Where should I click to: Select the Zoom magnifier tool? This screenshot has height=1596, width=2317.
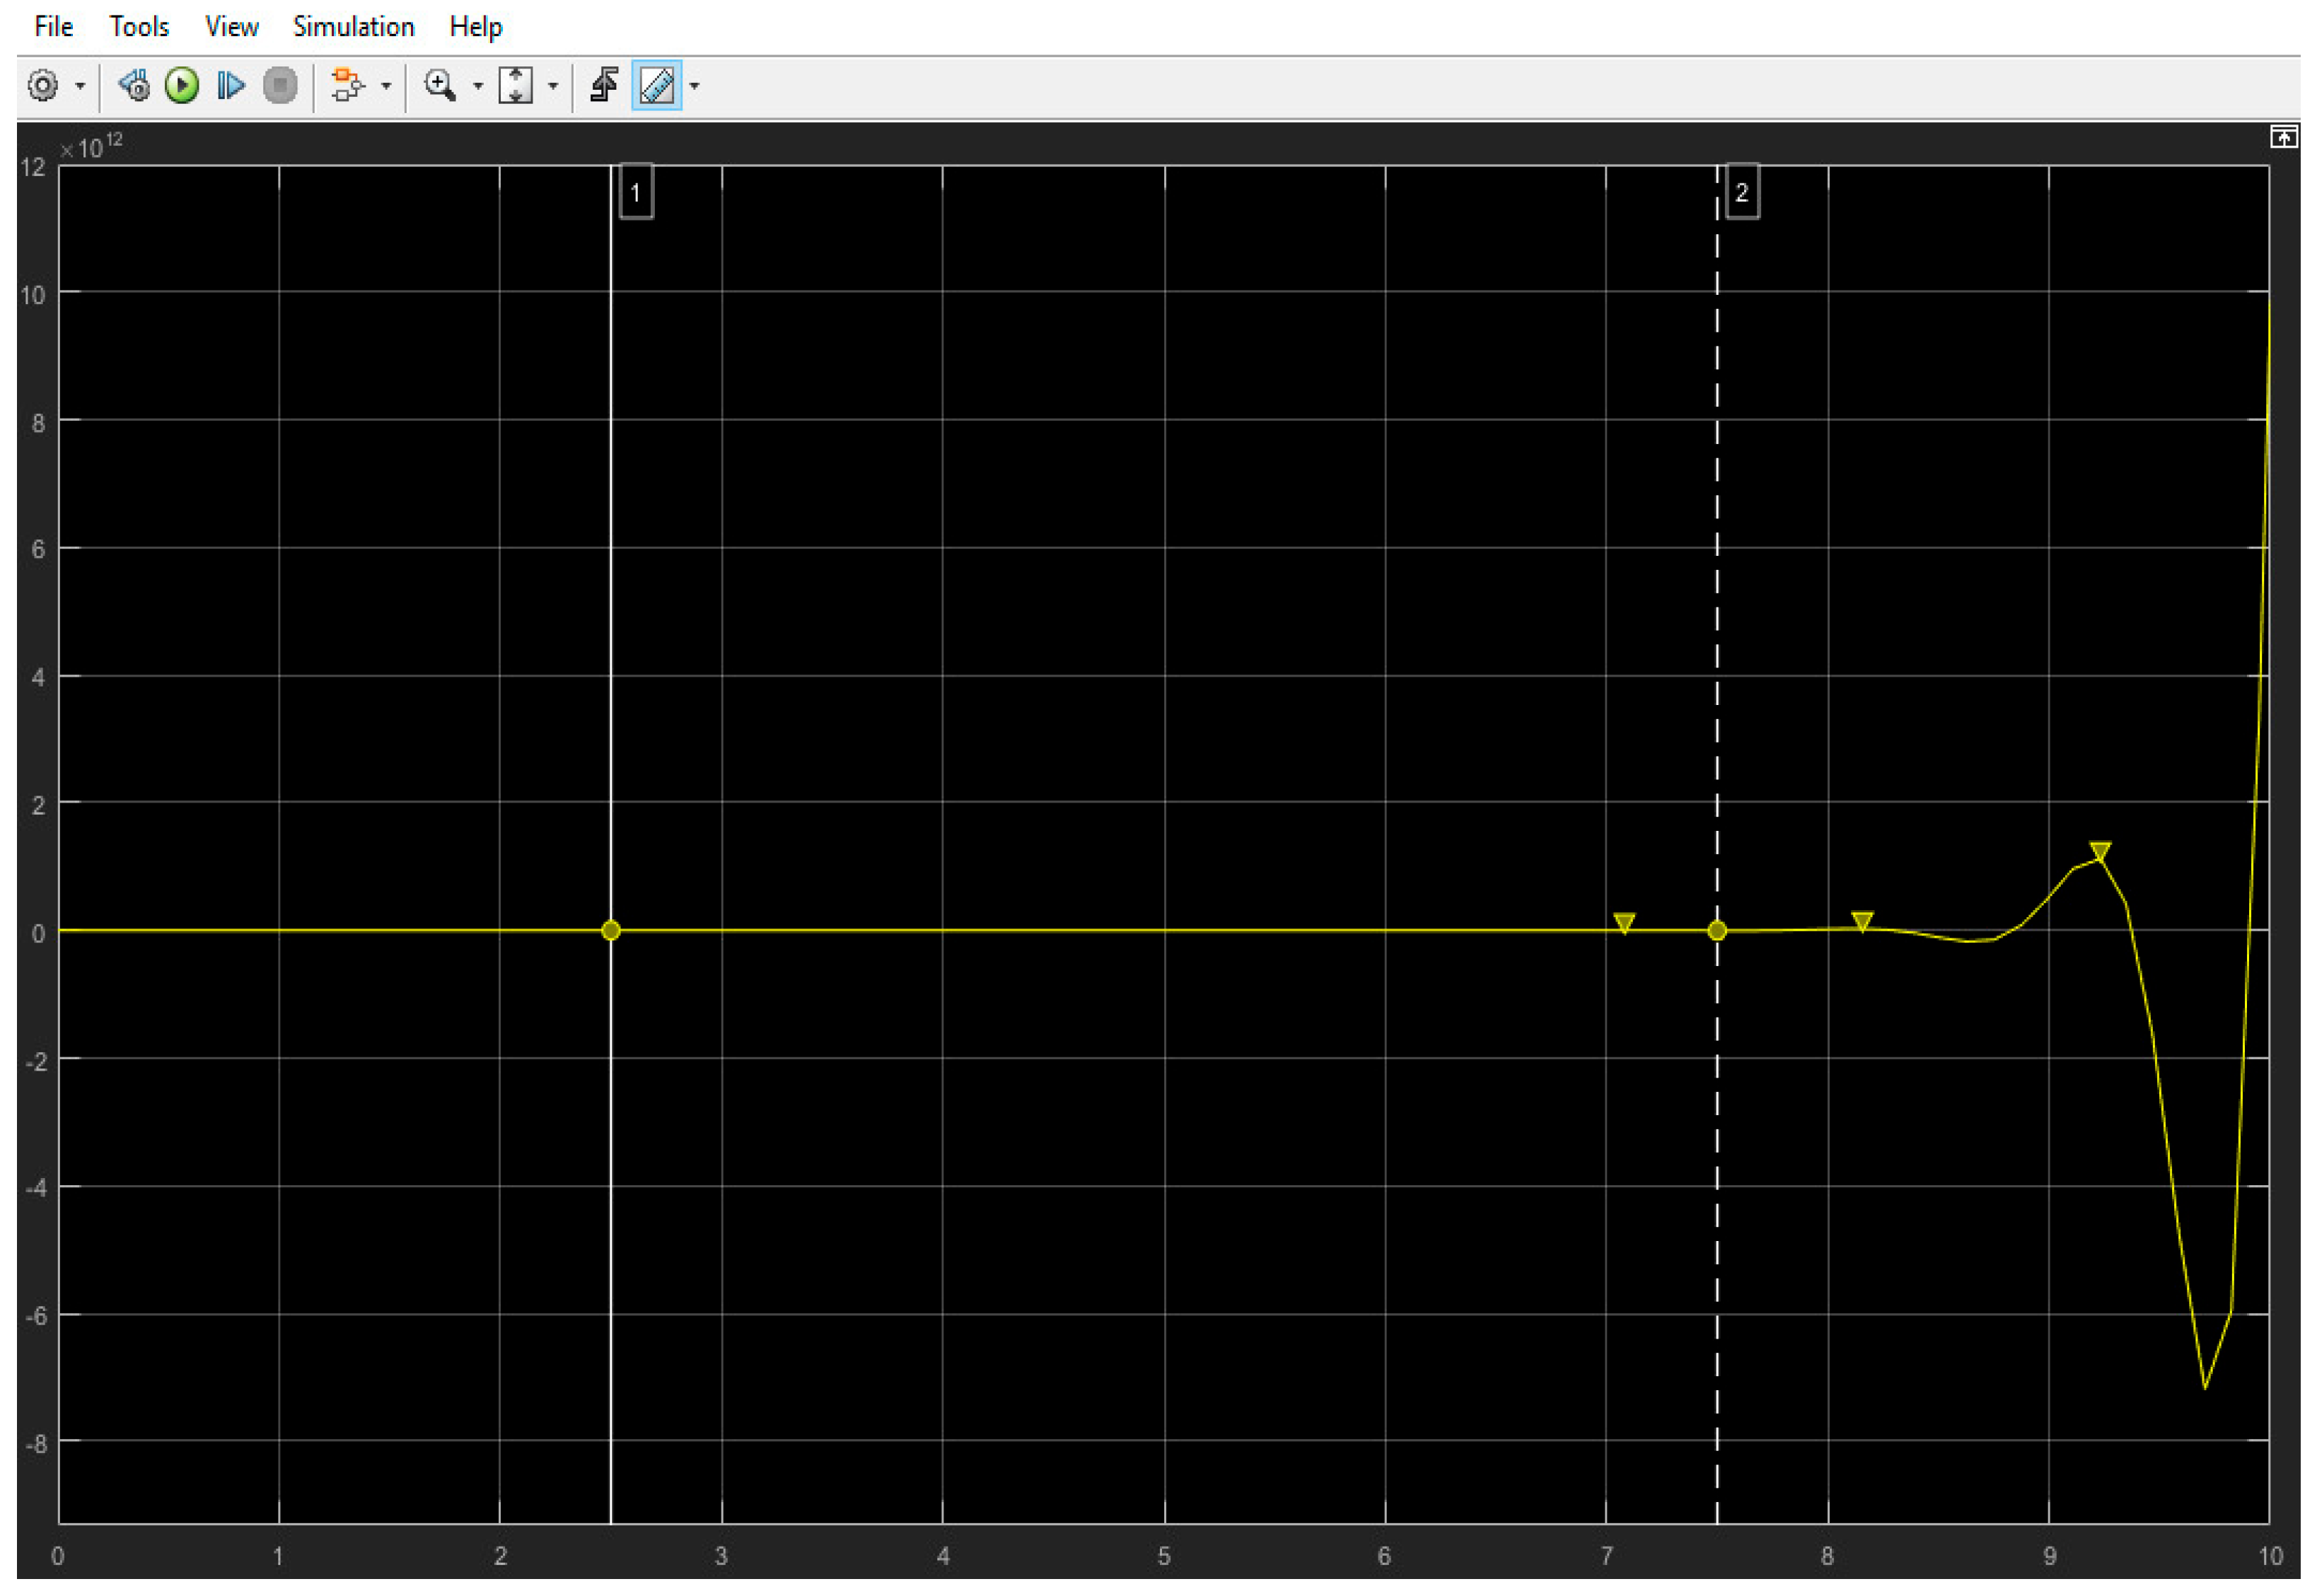click(x=440, y=86)
